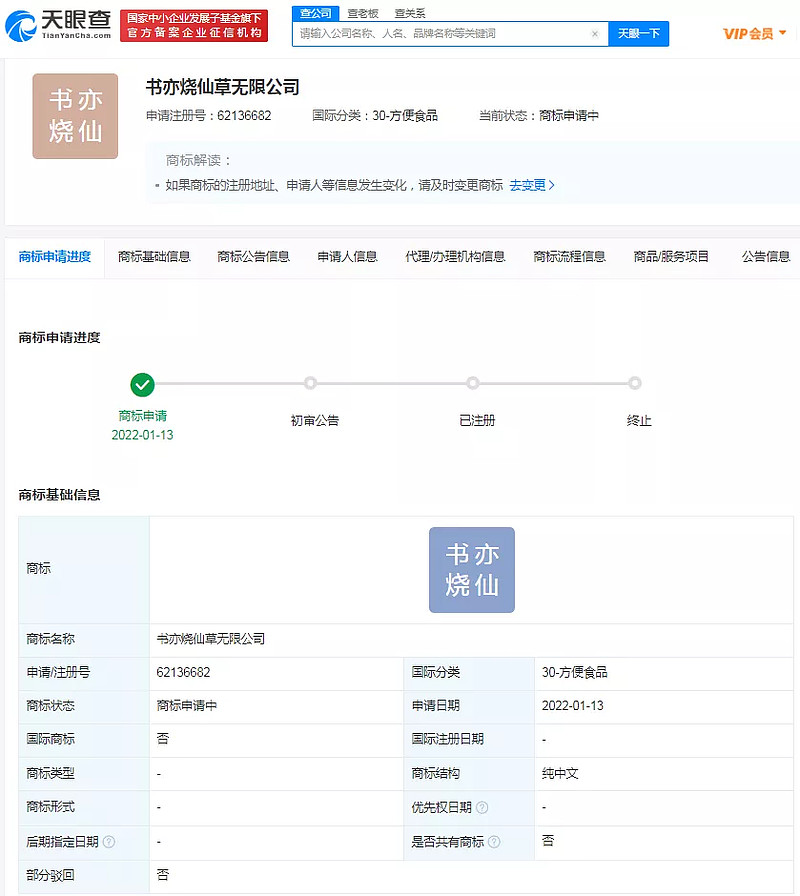
Task: Click help icon beside 是否共有商标
Action: click(x=495, y=842)
